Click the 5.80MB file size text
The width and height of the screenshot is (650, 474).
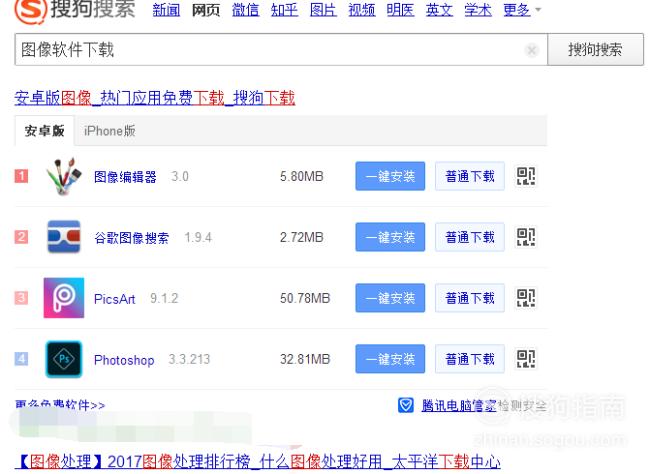tap(301, 176)
